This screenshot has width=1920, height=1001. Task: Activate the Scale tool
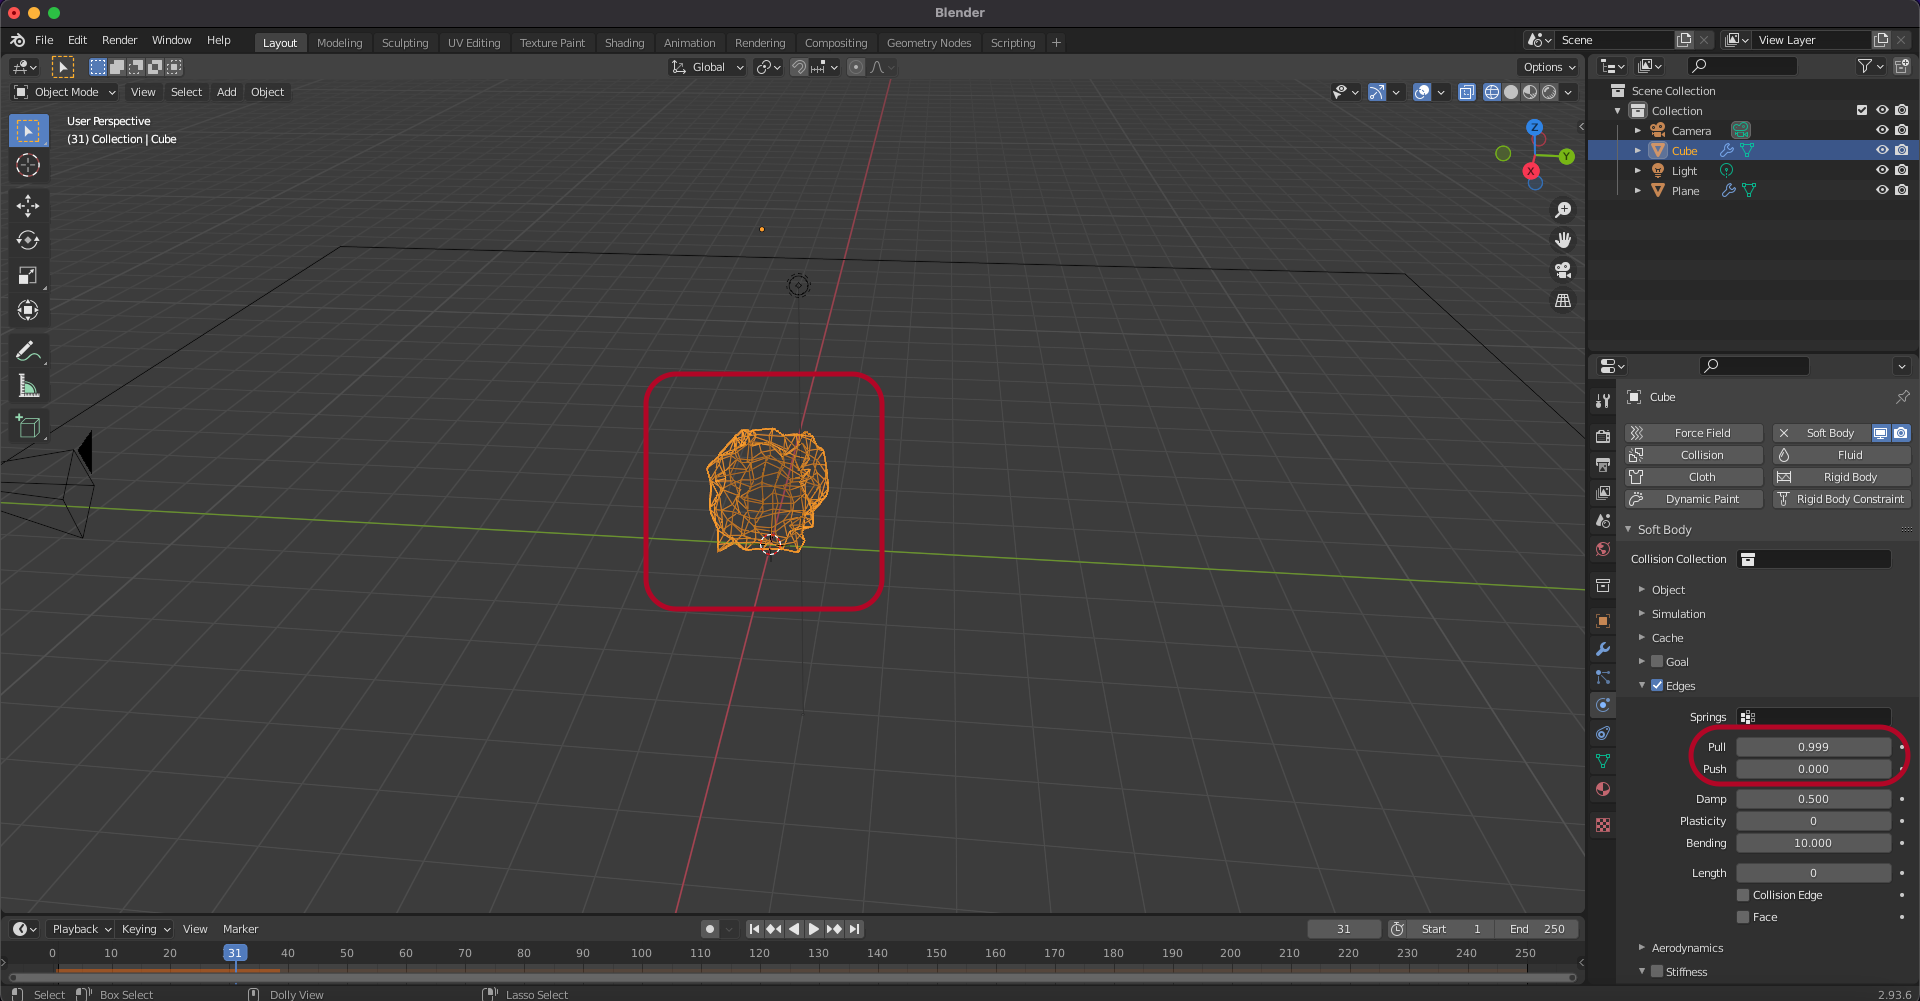(x=28, y=275)
